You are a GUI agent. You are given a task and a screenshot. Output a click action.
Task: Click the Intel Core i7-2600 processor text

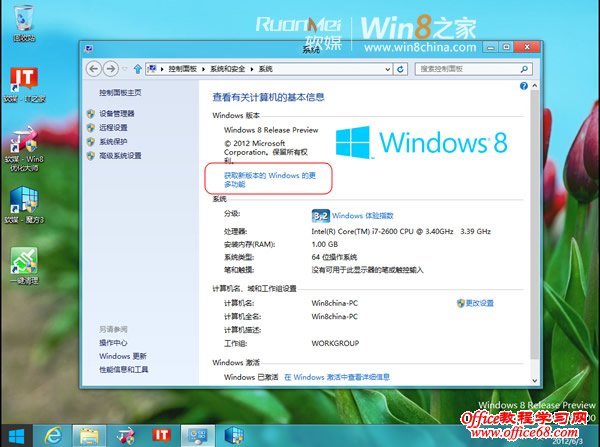pyautogui.click(x=401, y=231)
